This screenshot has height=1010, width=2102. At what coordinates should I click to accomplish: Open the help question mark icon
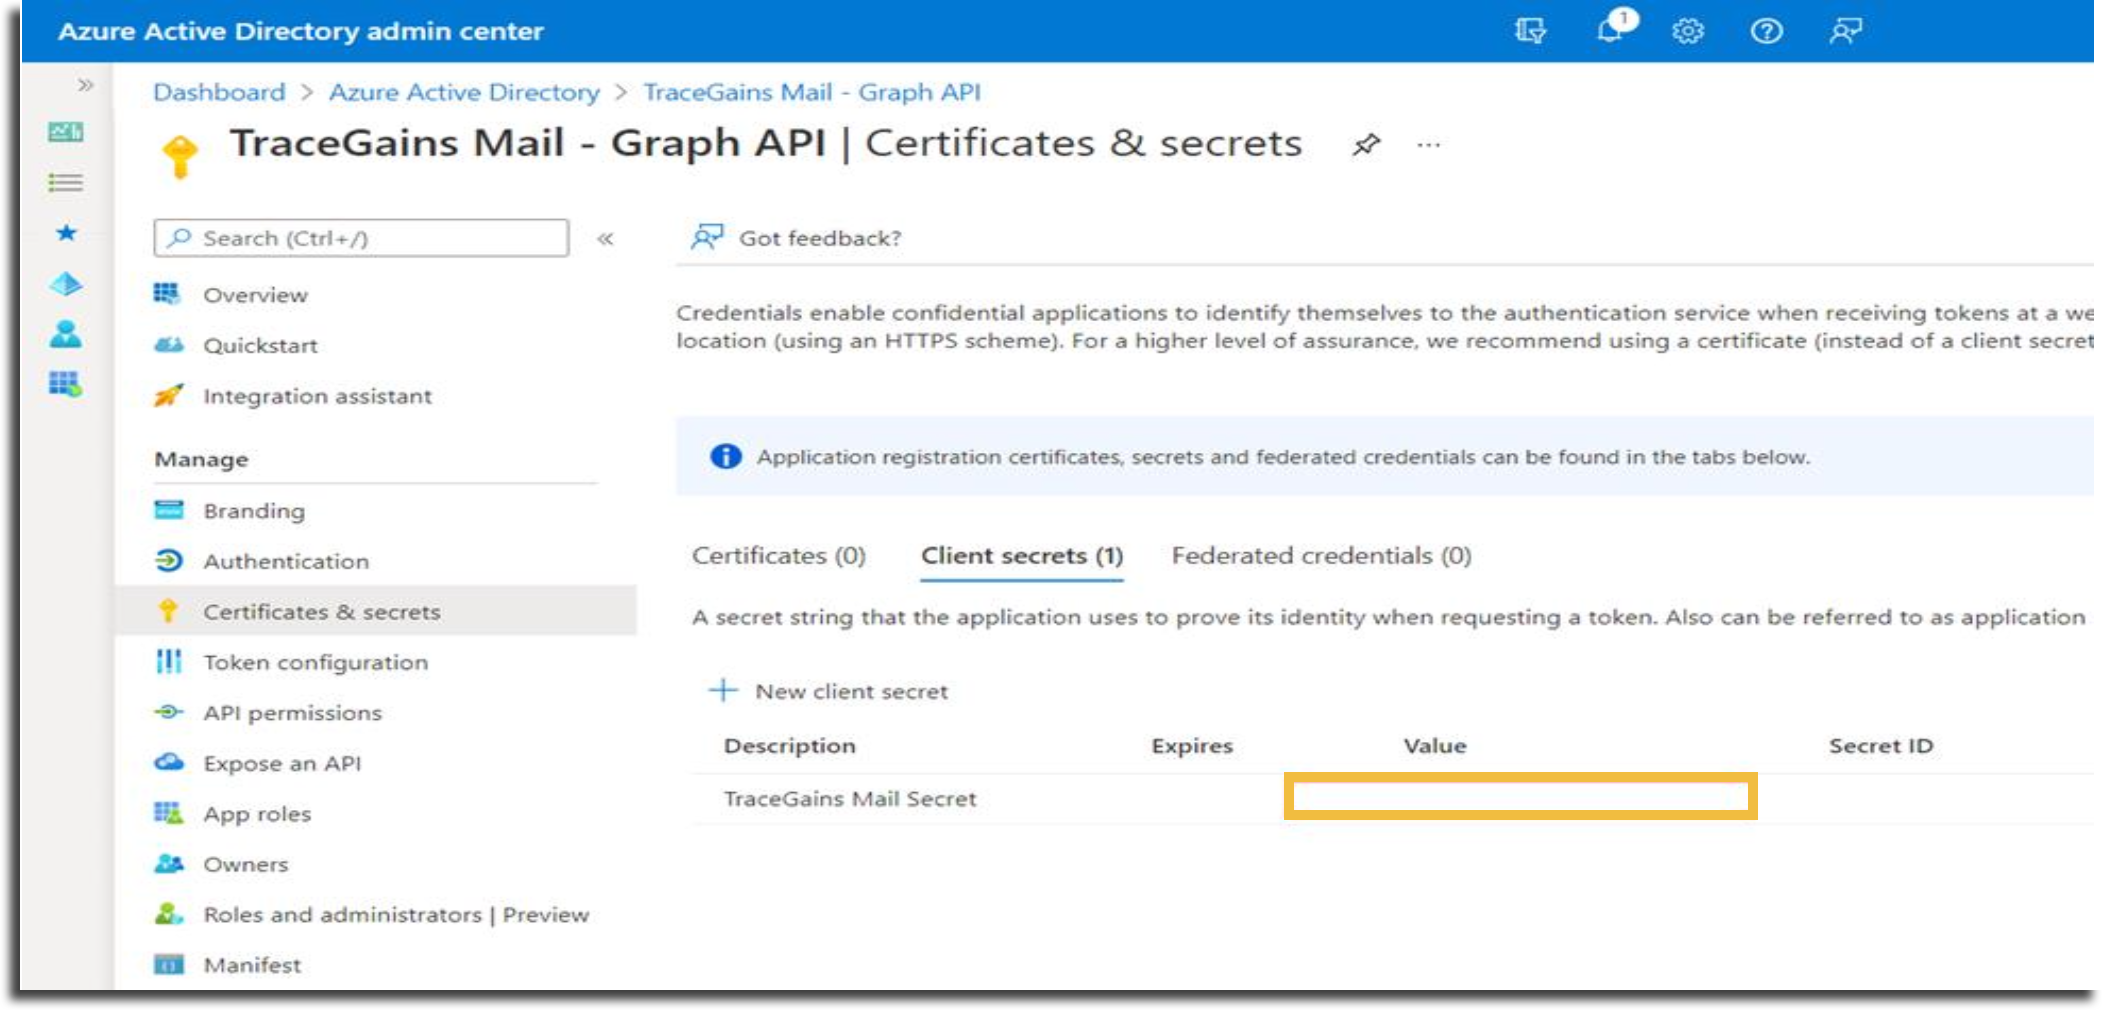(1767, 31)
